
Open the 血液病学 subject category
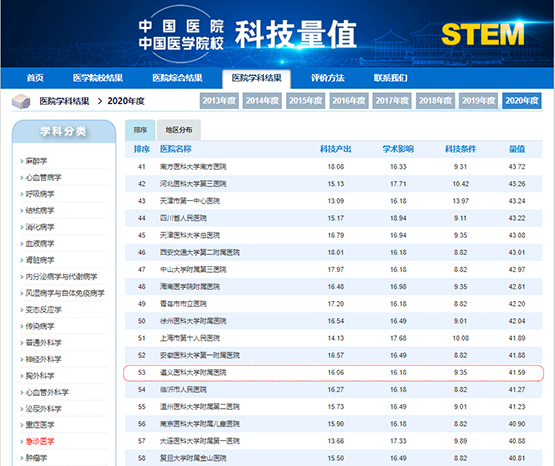point(40,243)
